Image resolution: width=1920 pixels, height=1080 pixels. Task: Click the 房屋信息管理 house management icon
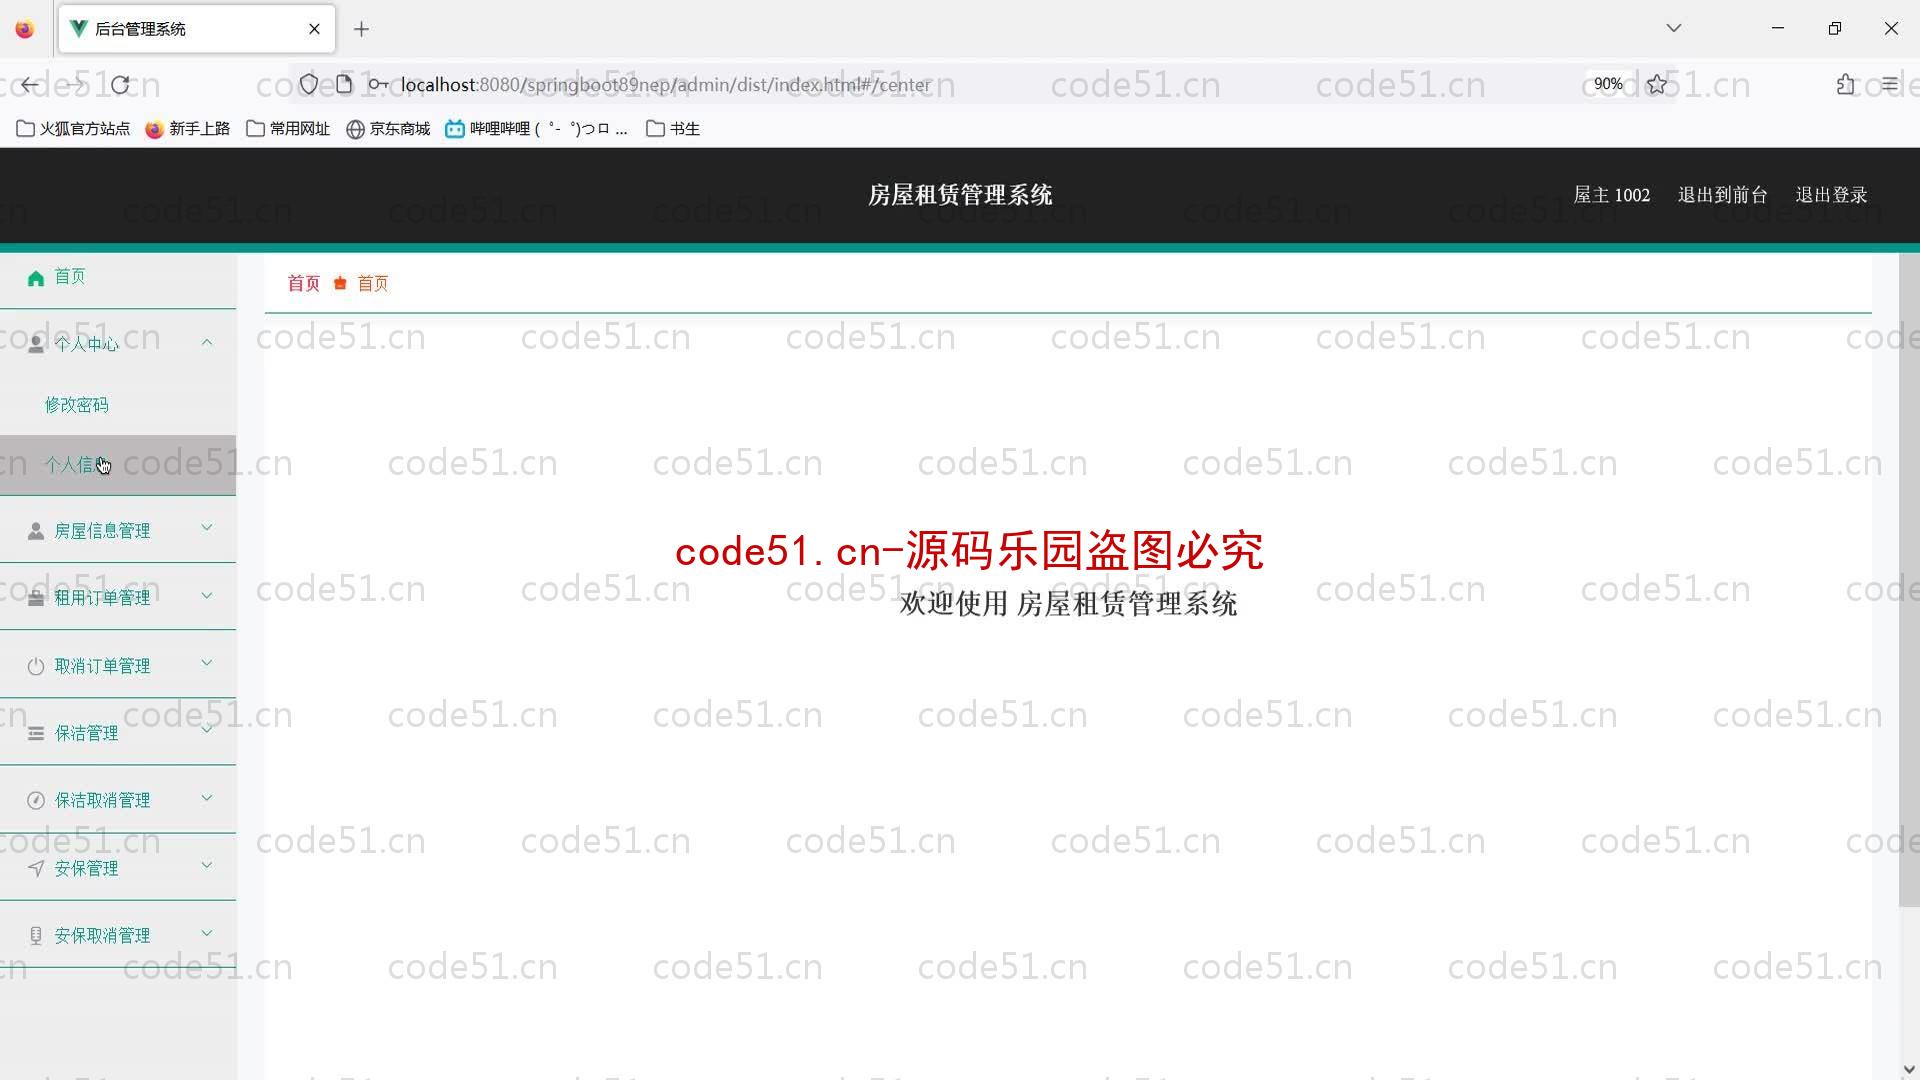(36, 530)
